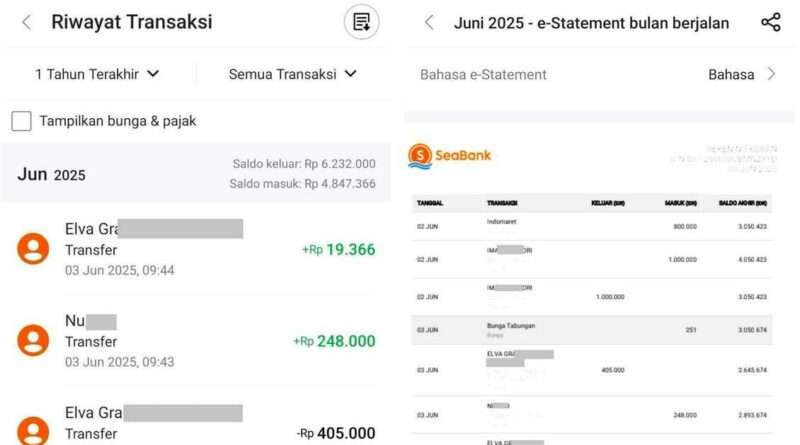The width and height of the screenshot is (800, 445).
Task: Open the Elva Gra +Rp 19.366 transaction
Action: (x=196, y=249)
